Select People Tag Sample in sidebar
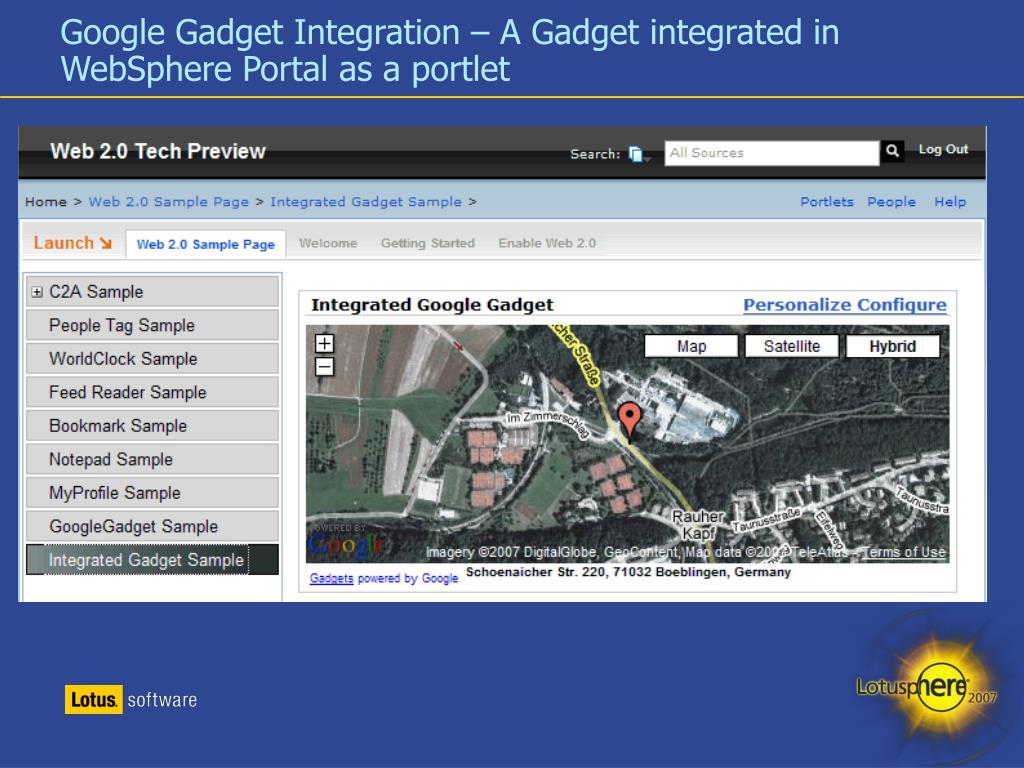 [x=152, y=325]
